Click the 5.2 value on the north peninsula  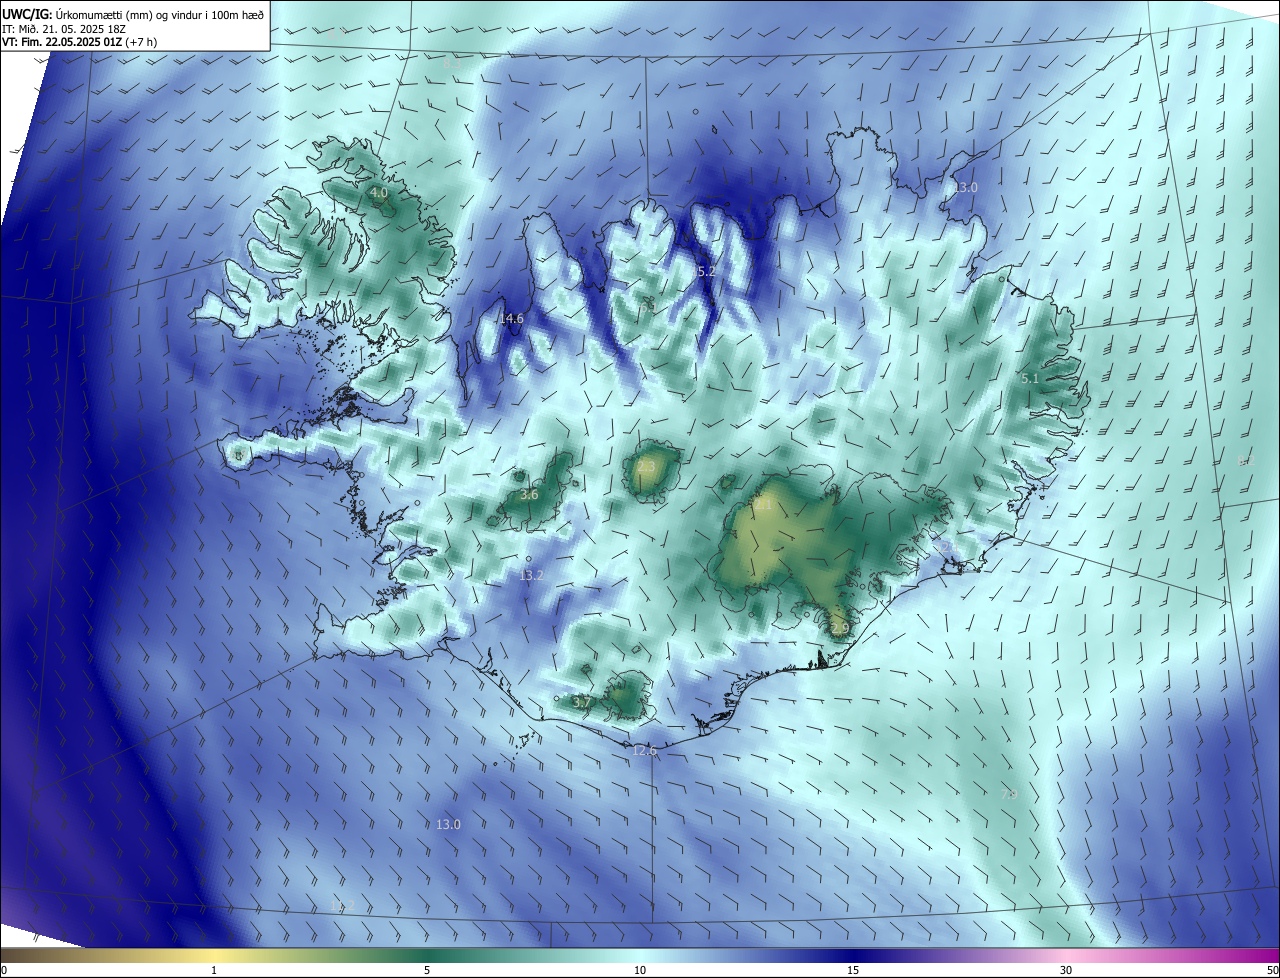click(706, 271)
